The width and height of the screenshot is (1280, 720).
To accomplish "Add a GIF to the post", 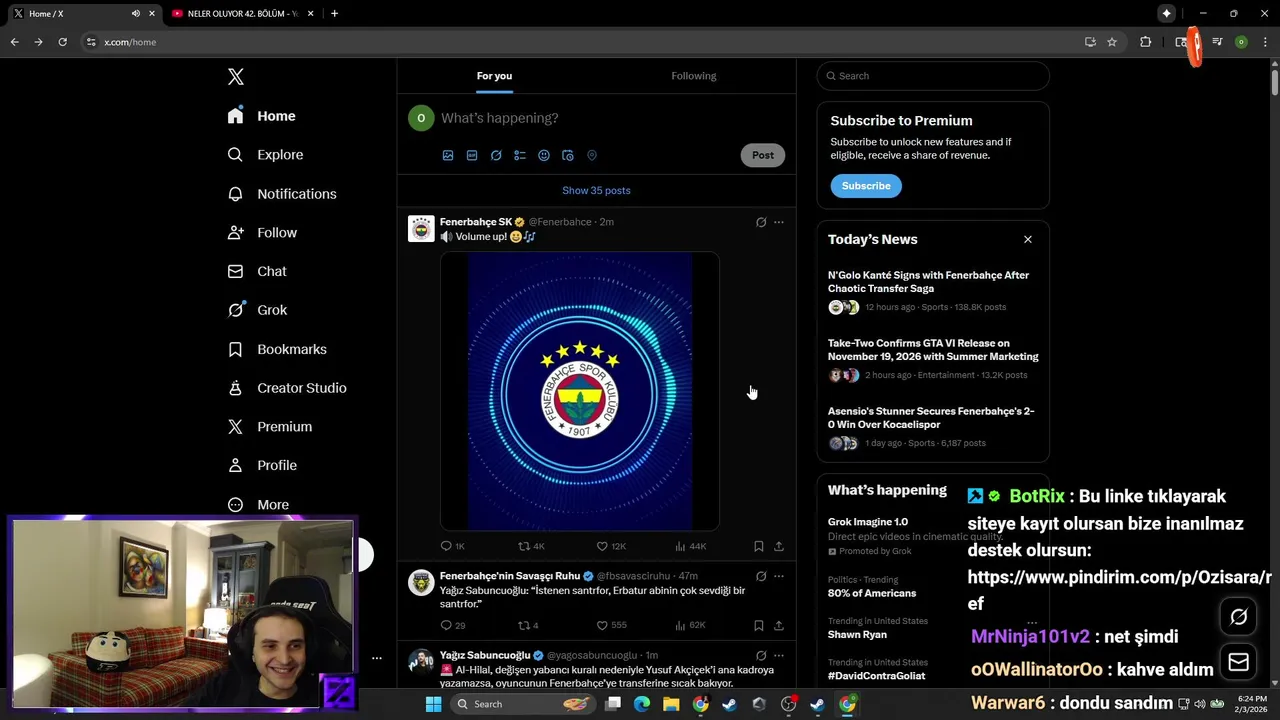I will (x=472, y=155).
